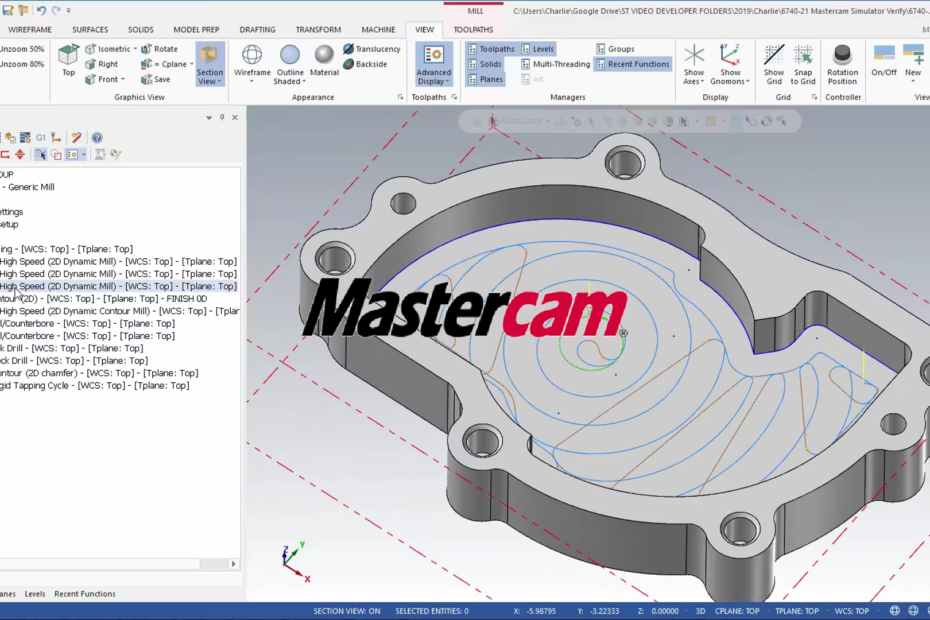Toggle the Recent Functions manager
This screenshot has height=620, width=930.
(633, 64)
